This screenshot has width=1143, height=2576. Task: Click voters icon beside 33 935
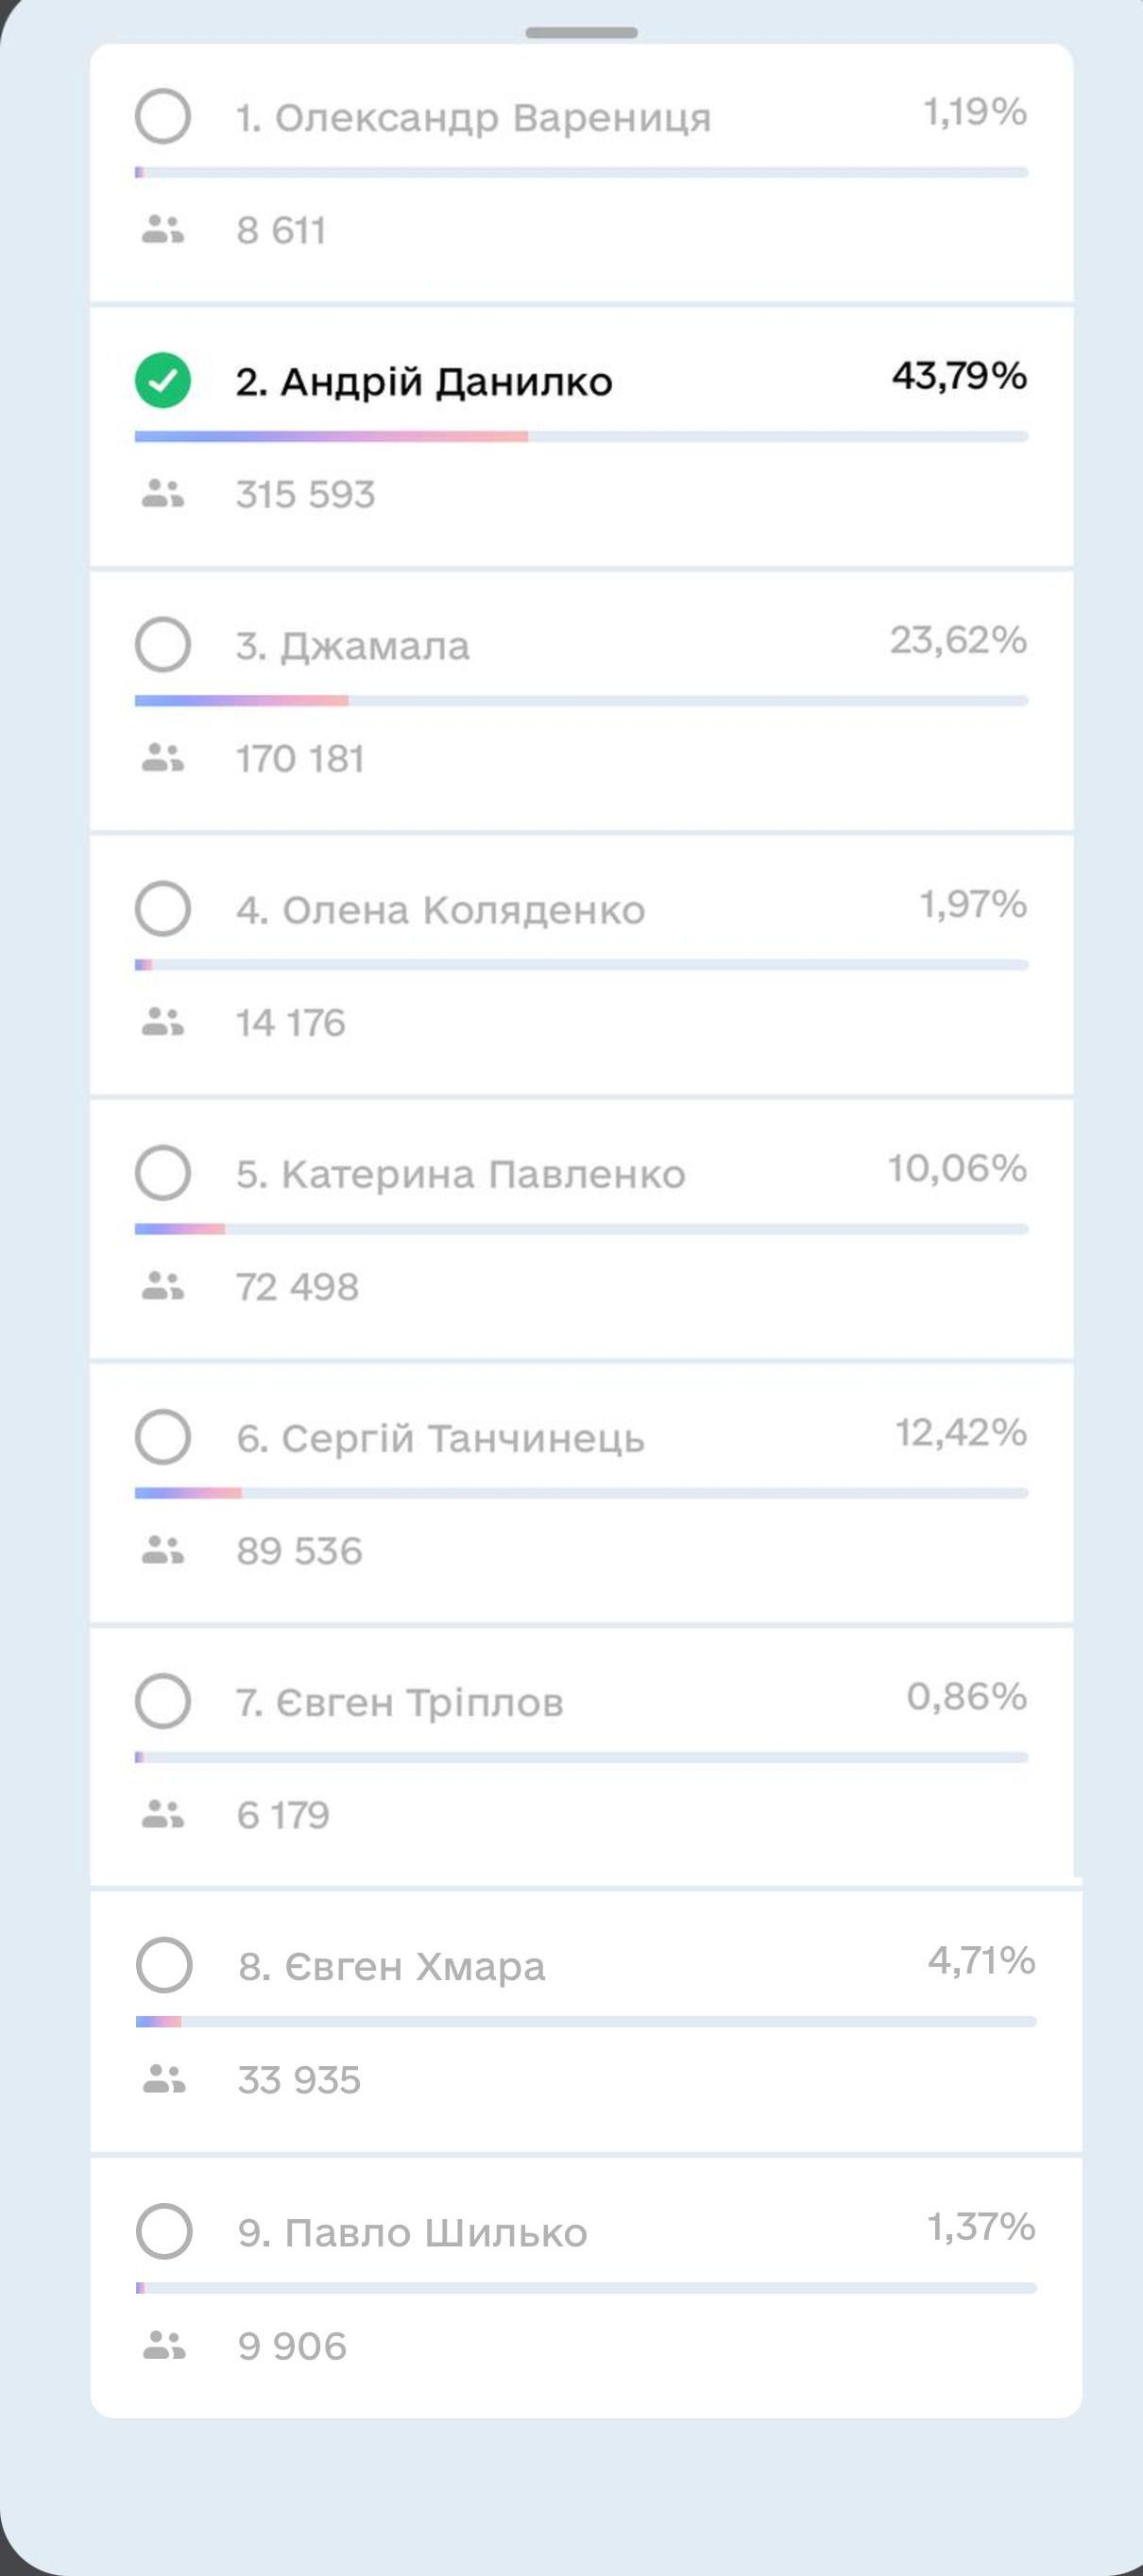(164, 2080)
